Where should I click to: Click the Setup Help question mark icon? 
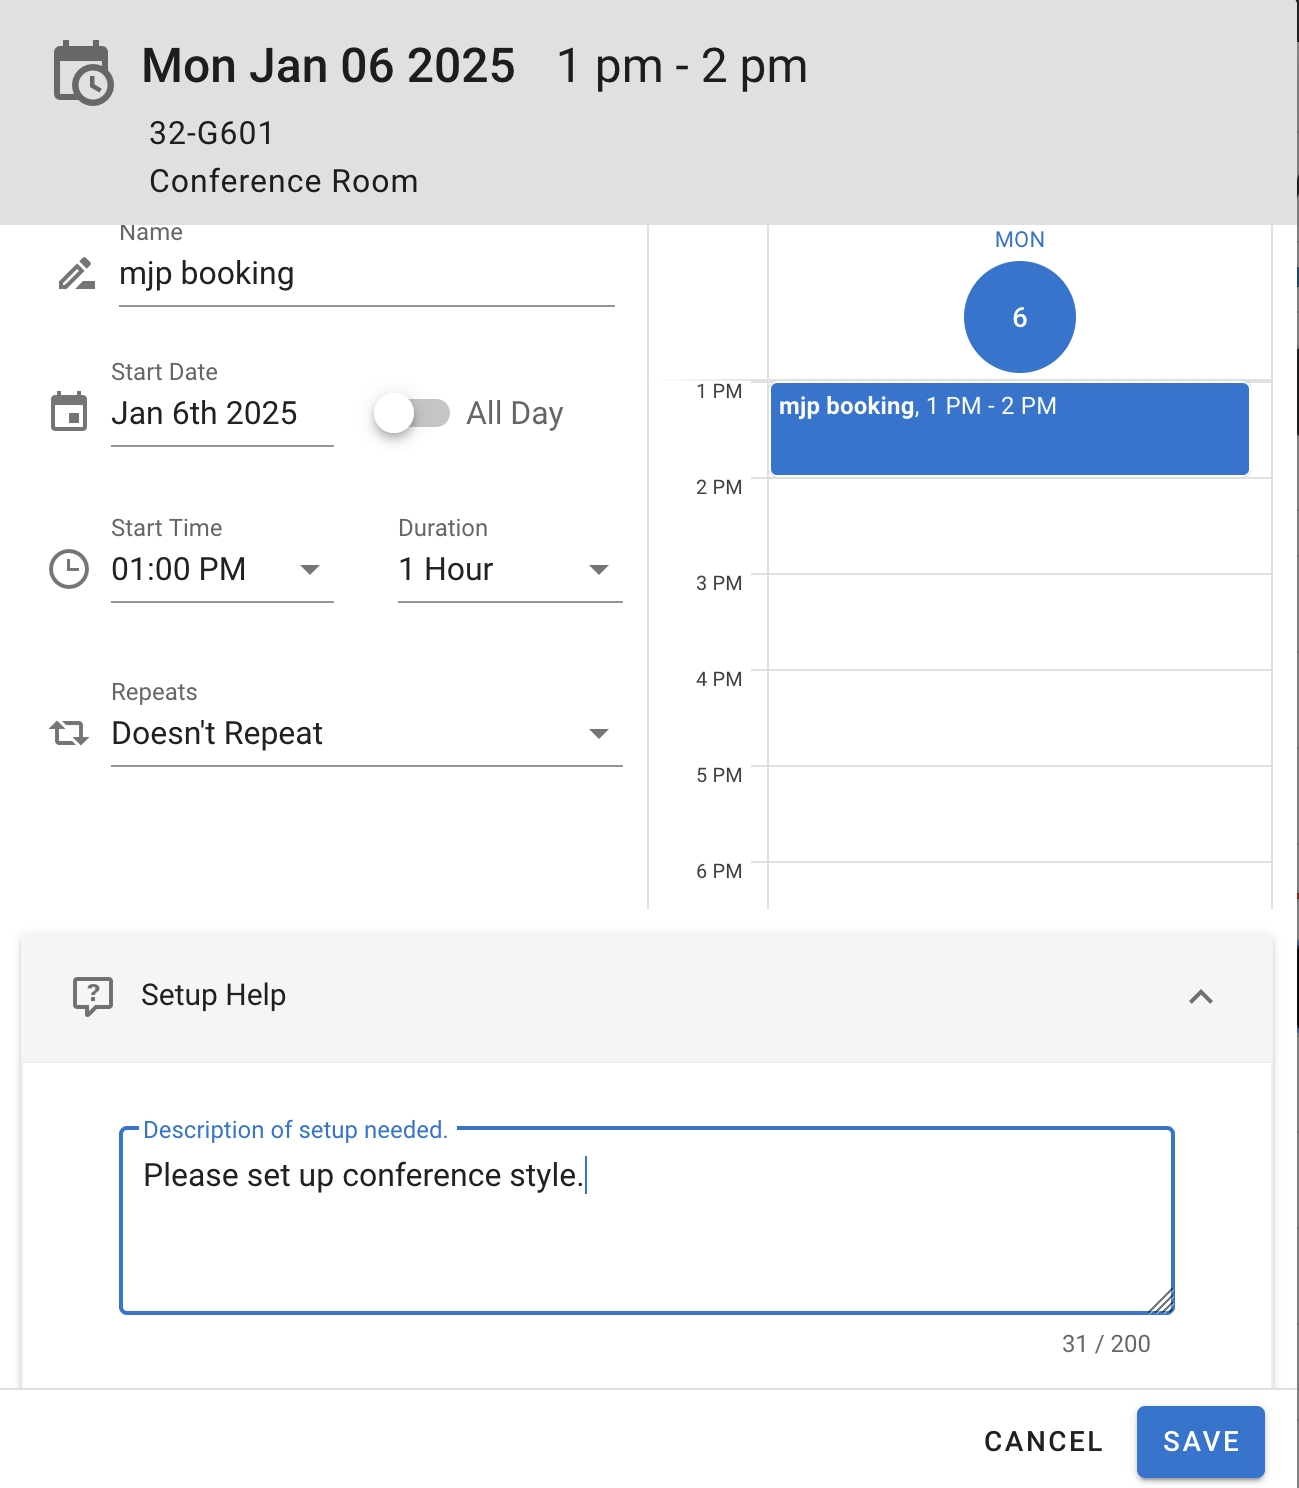tap(92, 995)
